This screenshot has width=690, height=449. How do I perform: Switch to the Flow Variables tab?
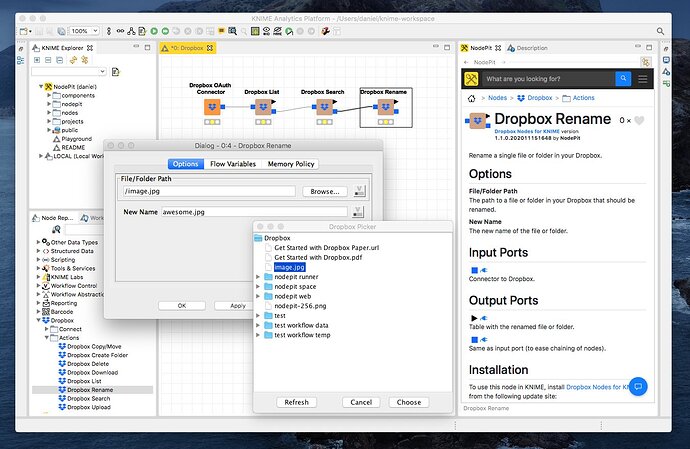pyautogui.click(x=233, y=164)
